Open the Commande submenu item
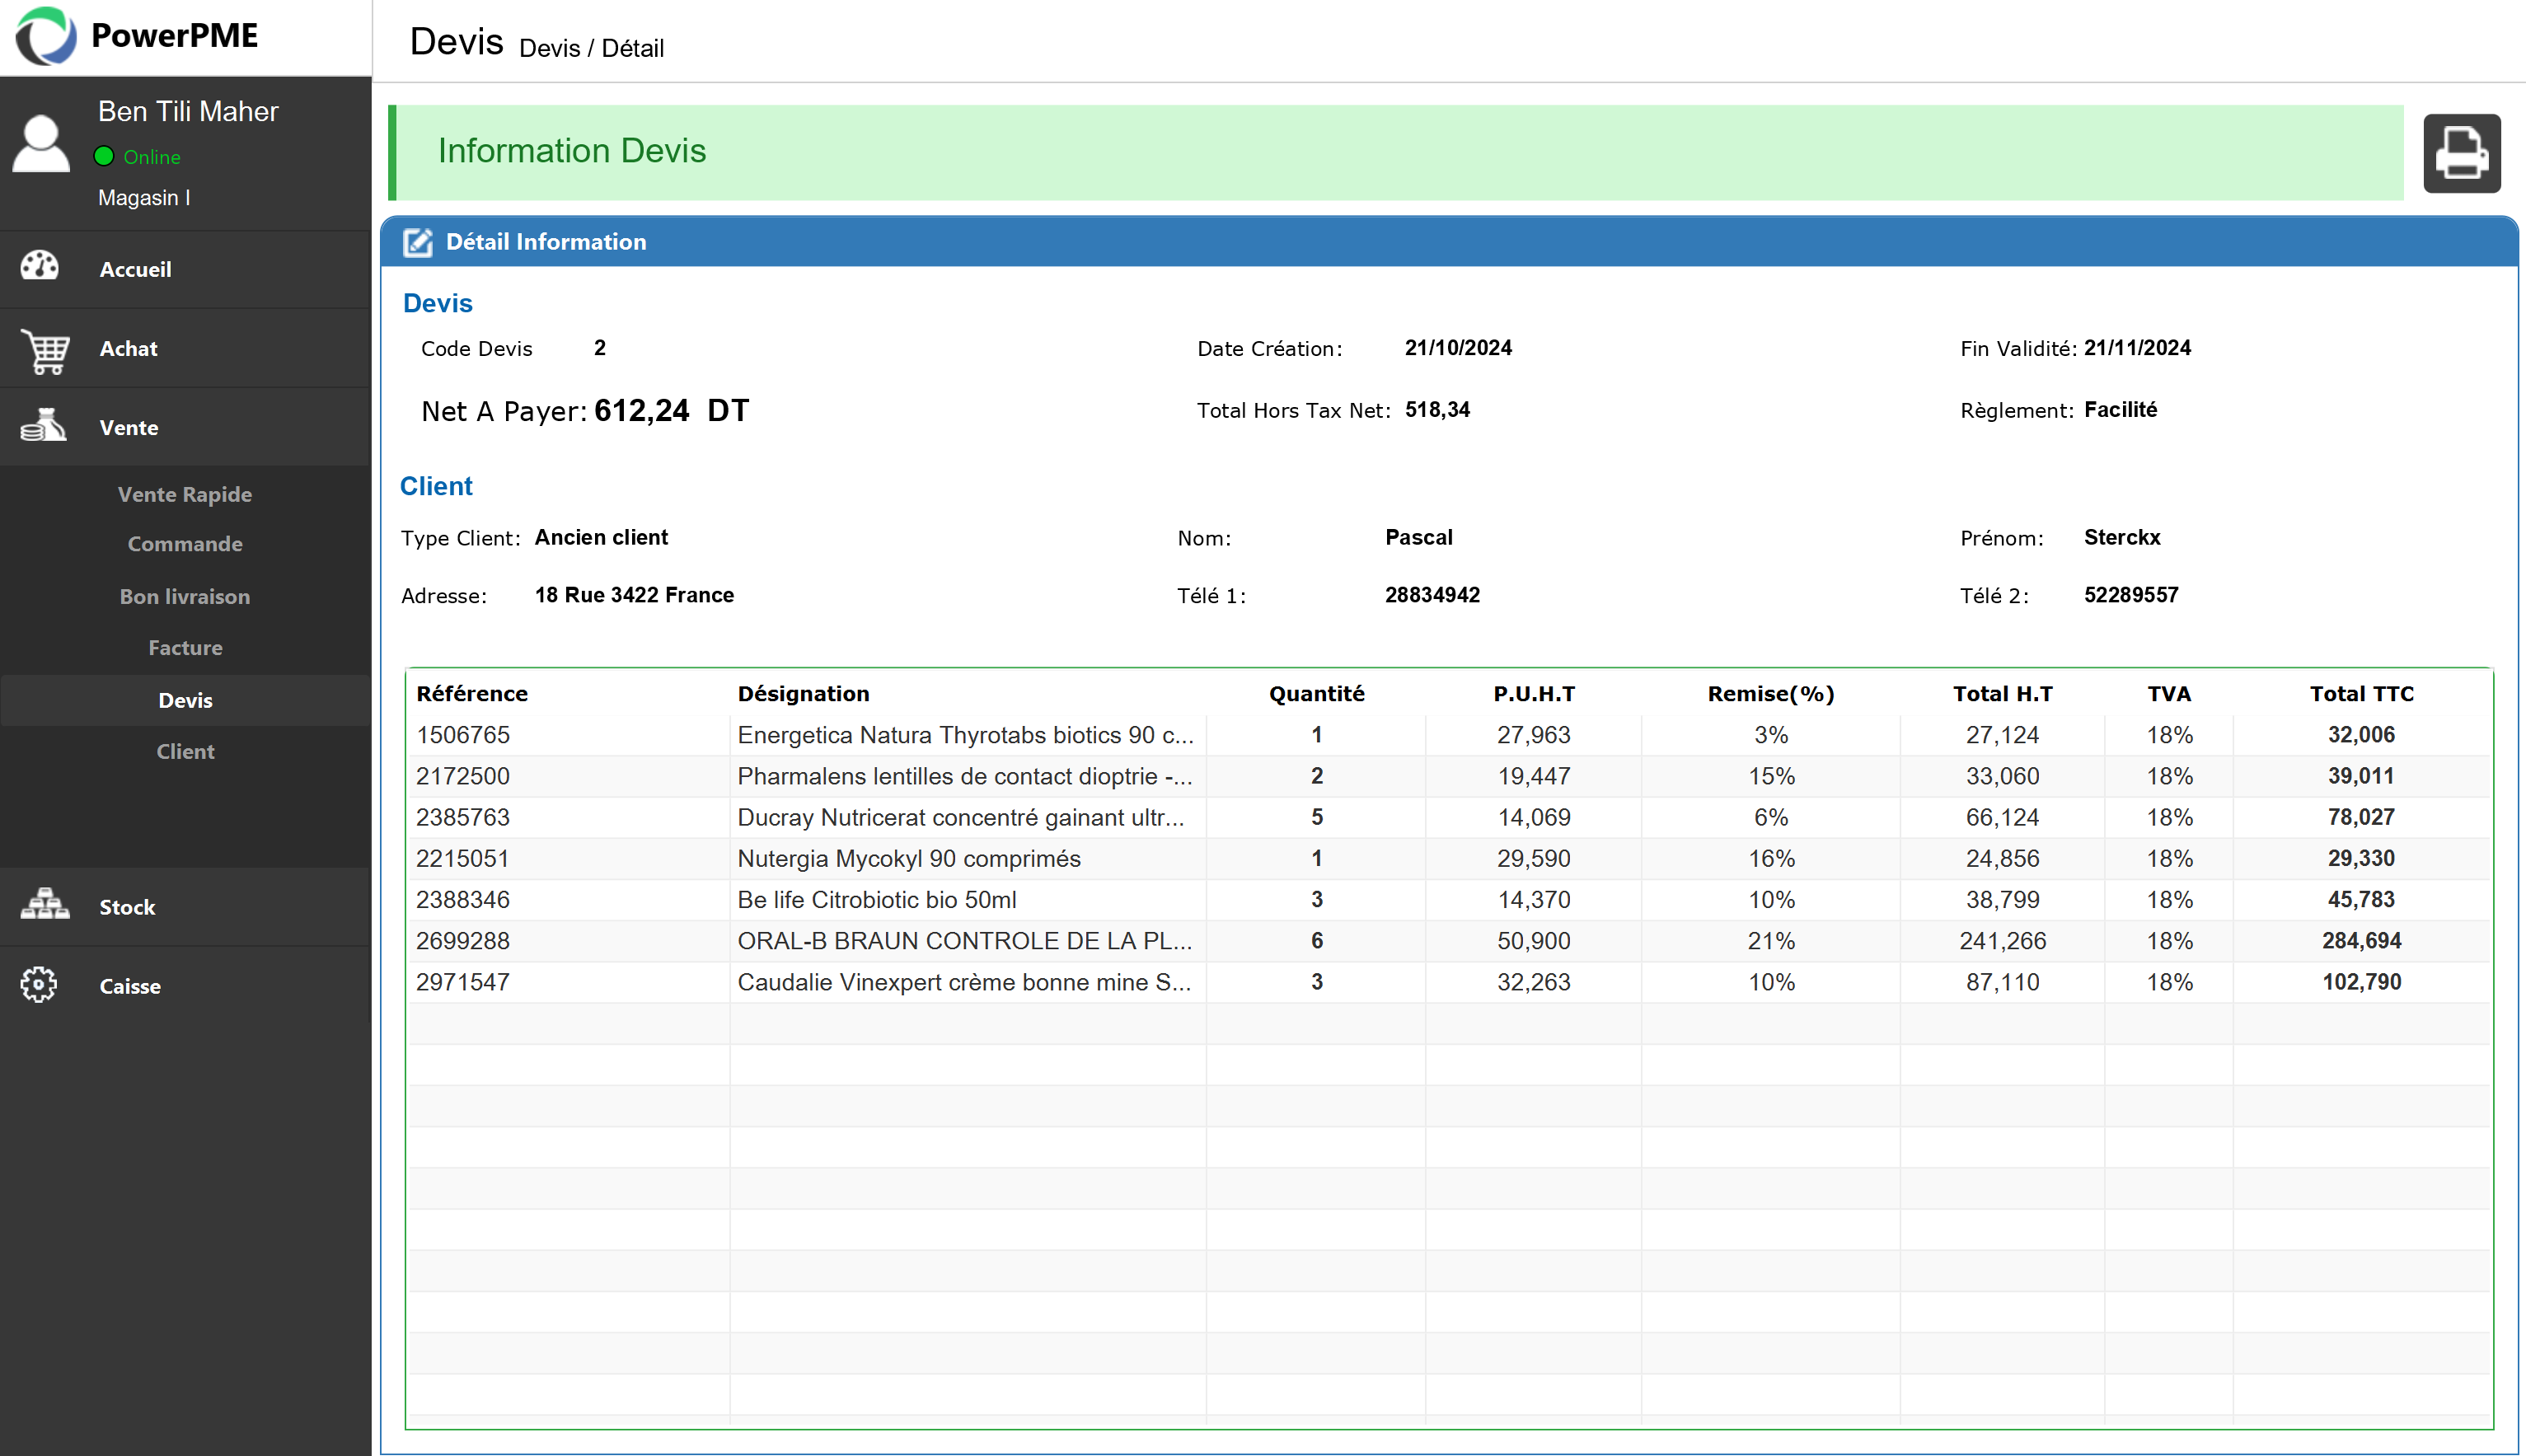The width and height of the screenshot is (2526, 1456). pyautogui.click(x=185, y=544)
